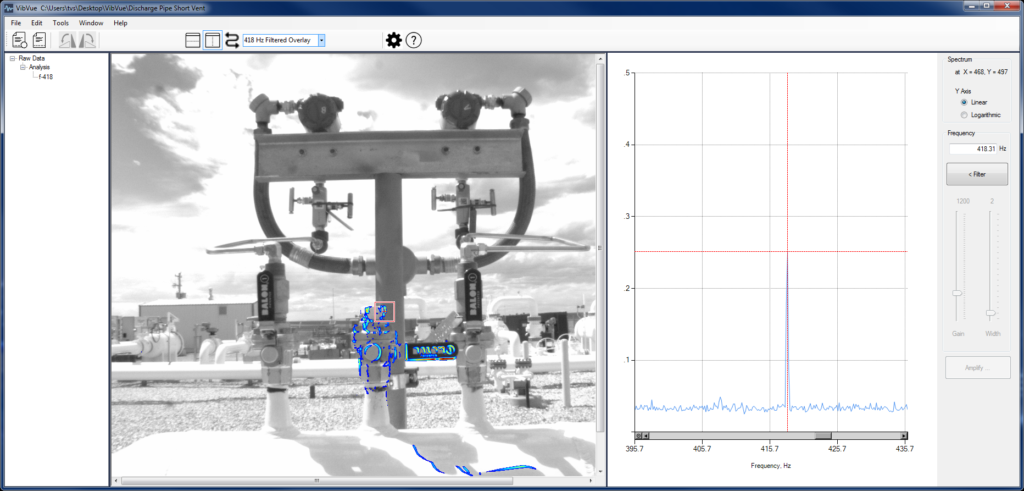Open settings via the gear icon
Image resolution: width=1024 pixels, height=491 pixels.
click(394, 40)
